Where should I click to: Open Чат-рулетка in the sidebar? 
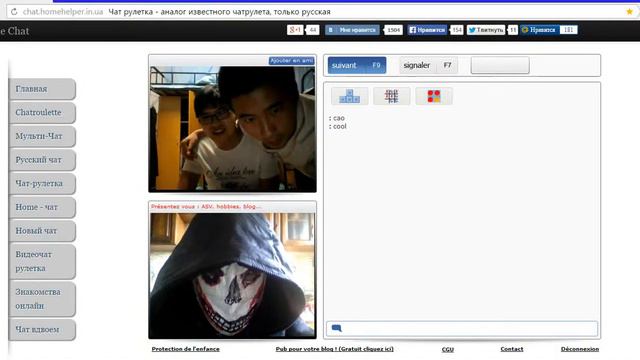point(42,184)
